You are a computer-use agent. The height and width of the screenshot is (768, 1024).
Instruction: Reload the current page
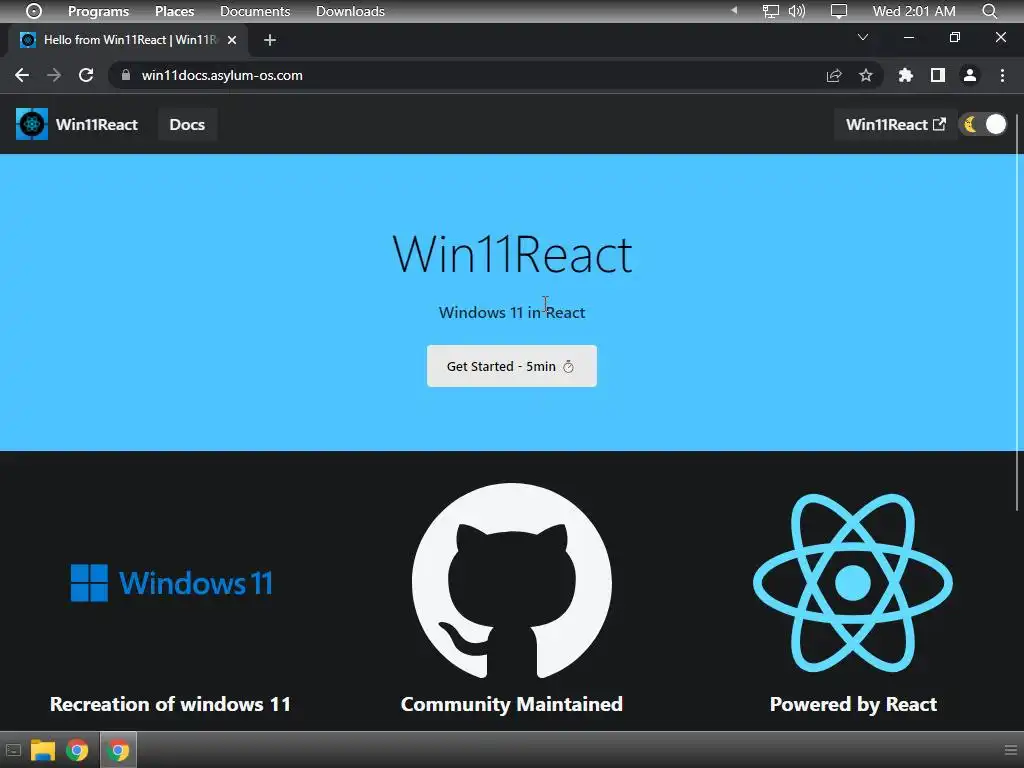[86, 75]
